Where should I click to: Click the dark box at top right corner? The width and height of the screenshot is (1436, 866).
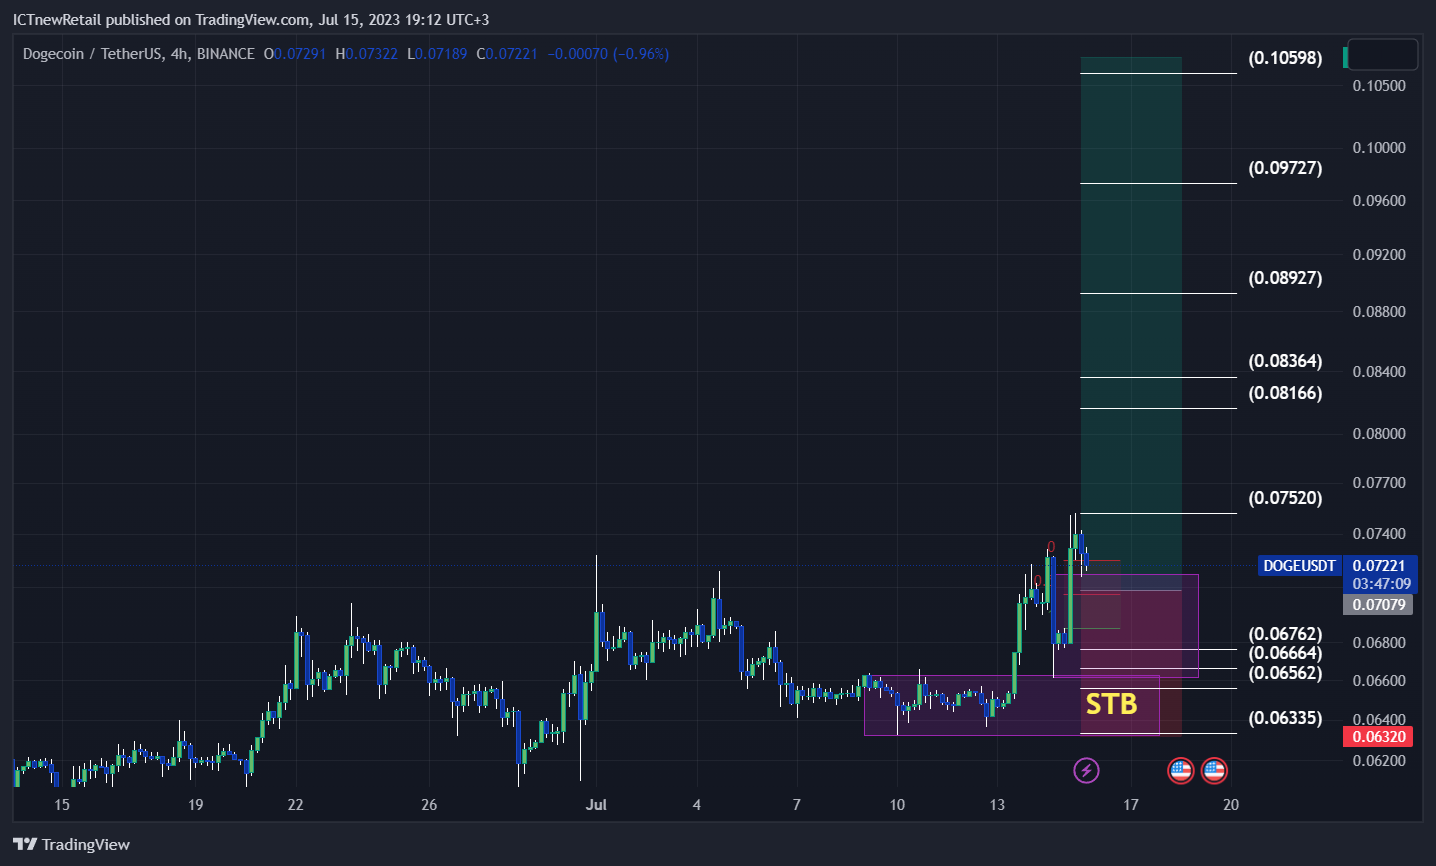click(1382, 54)
